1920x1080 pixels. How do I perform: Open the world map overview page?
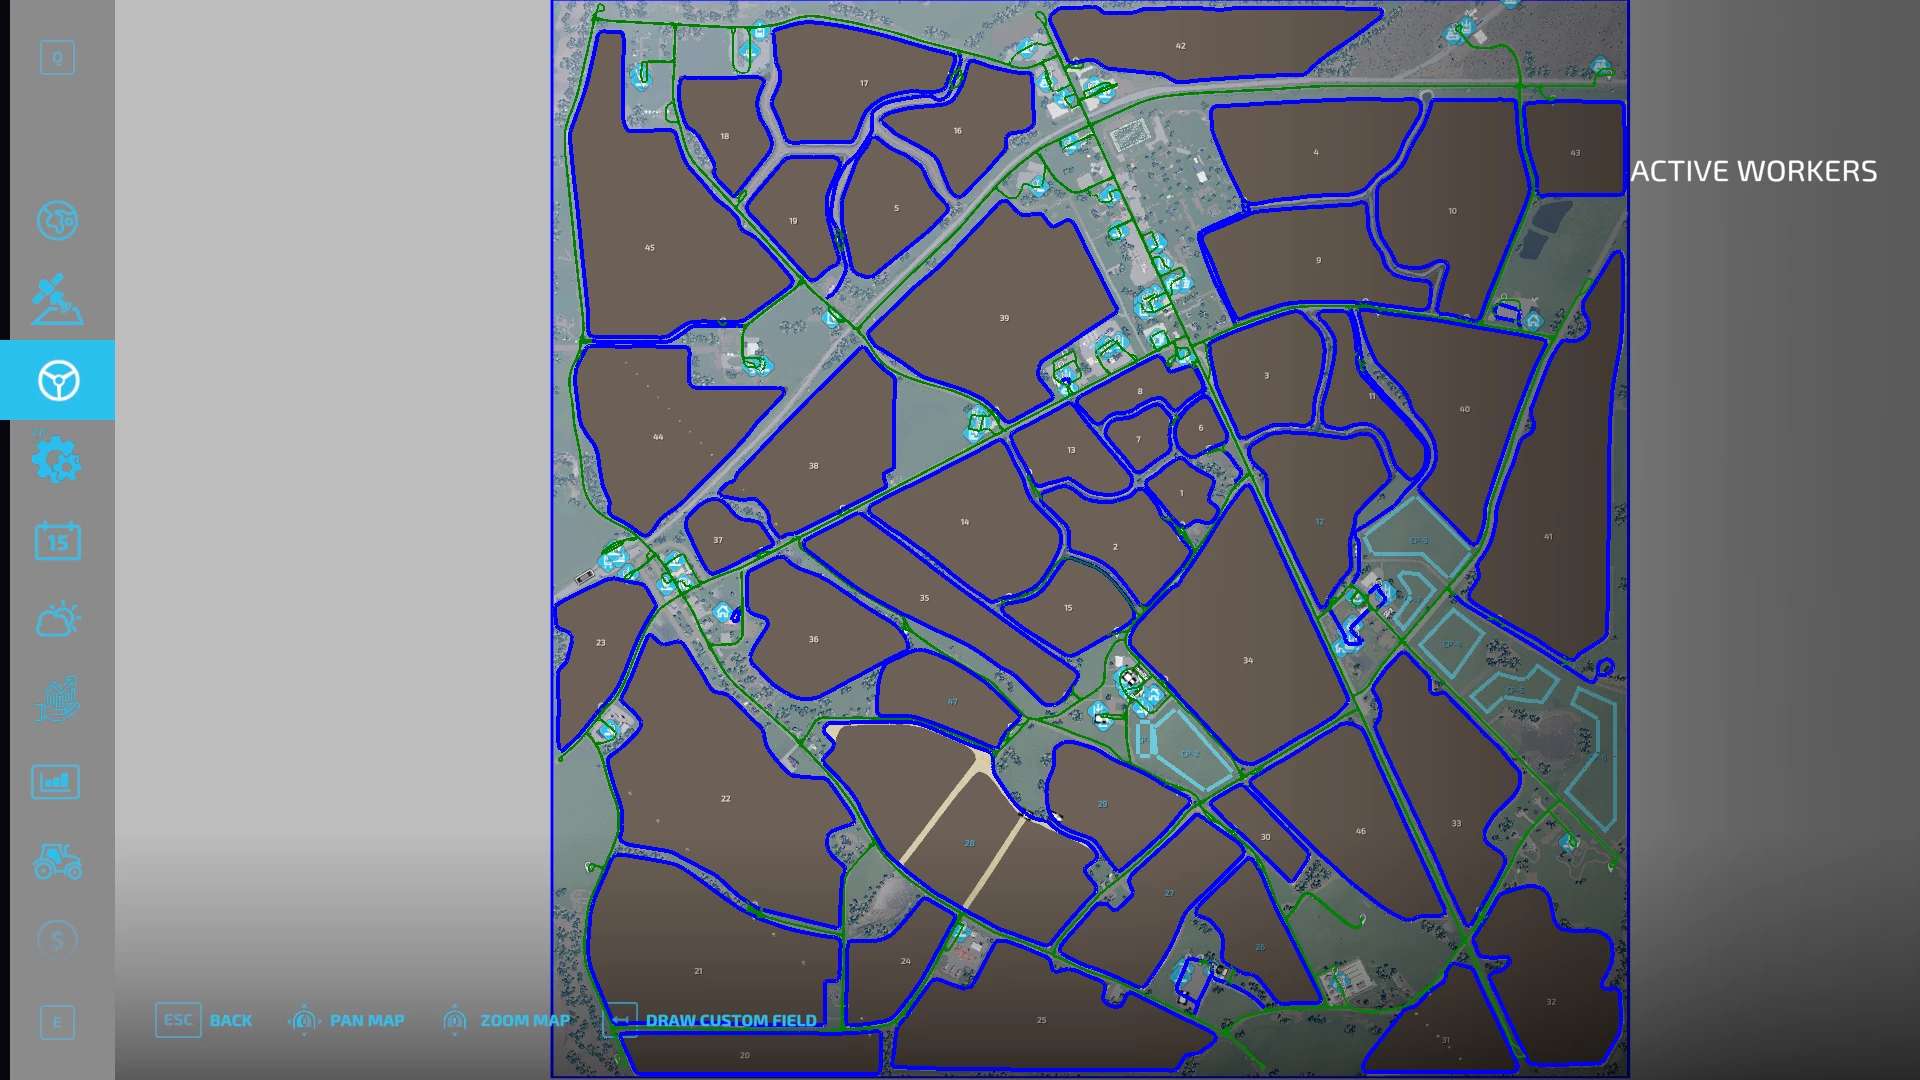coord(57,221)
